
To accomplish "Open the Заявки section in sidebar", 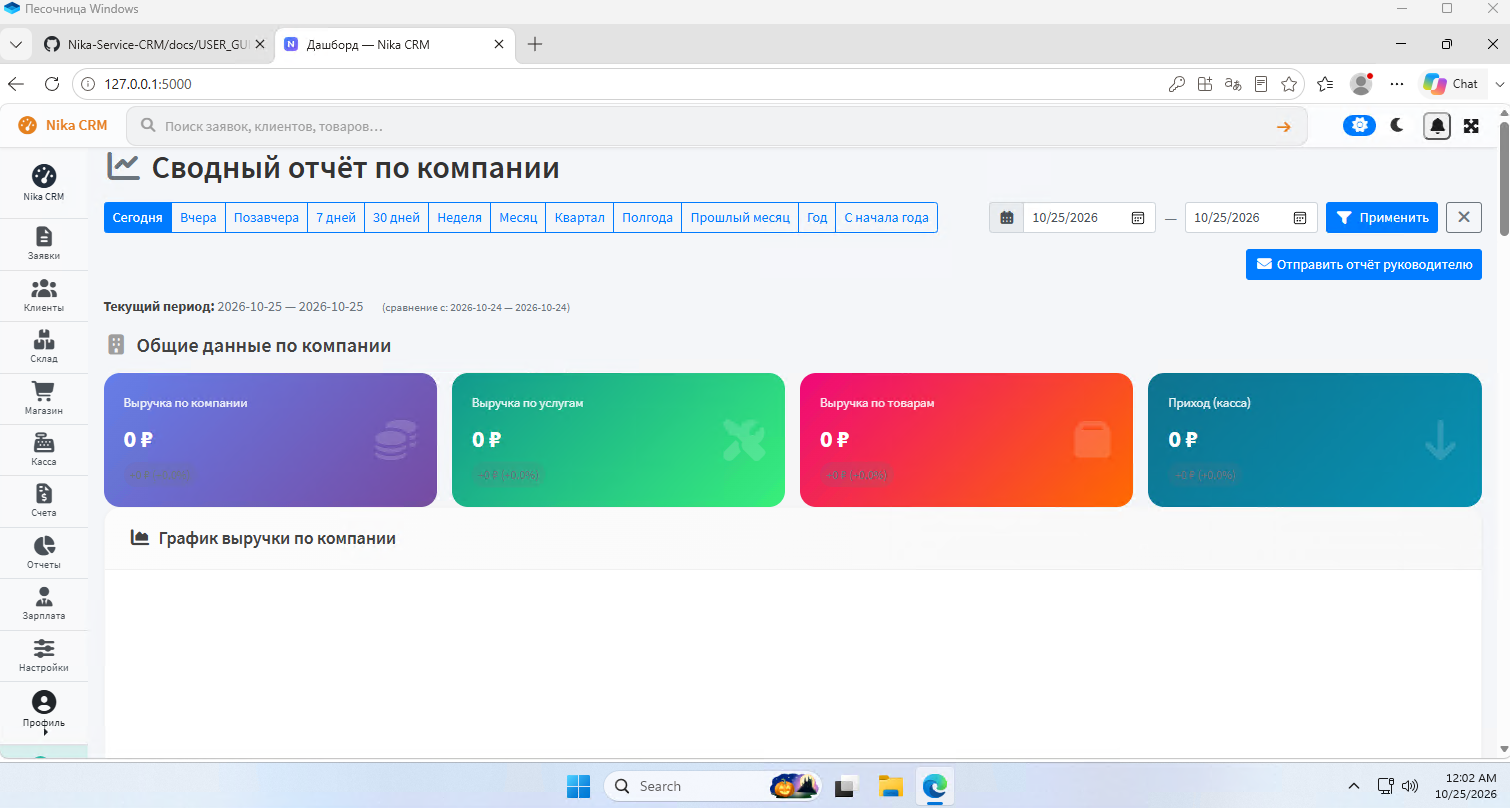I will click(x=44, y=244).
